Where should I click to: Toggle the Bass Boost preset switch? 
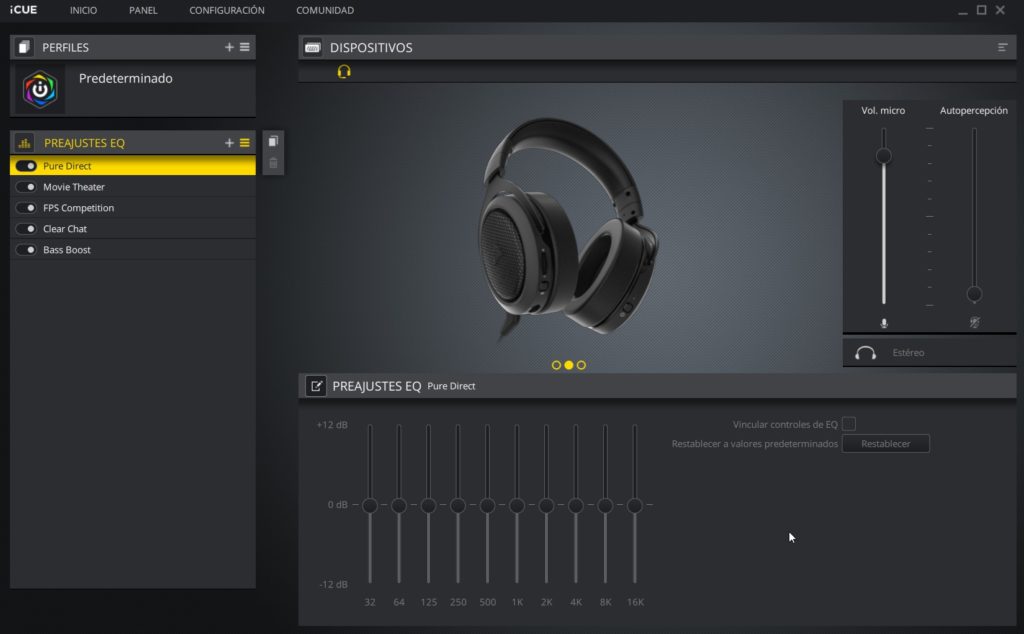pos(26,249)
